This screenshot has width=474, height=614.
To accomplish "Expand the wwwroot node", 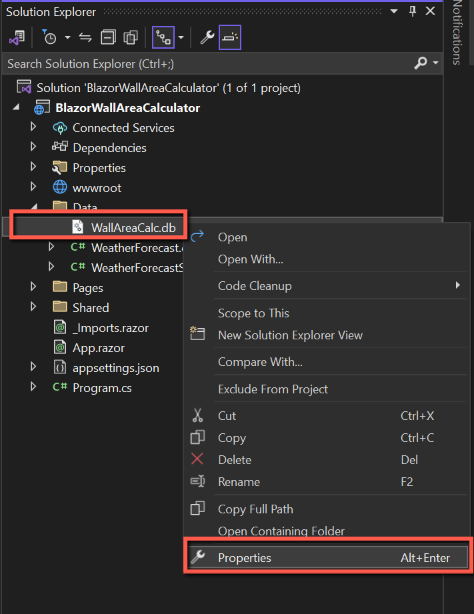I will [33, 186].
